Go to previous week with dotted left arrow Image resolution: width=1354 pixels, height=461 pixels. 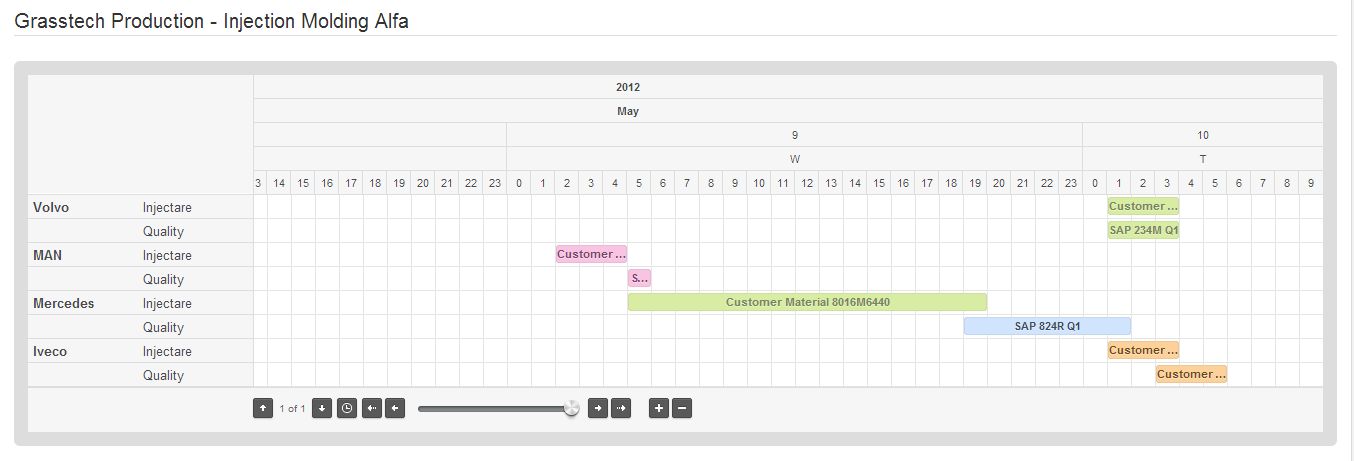pos(372,408)
